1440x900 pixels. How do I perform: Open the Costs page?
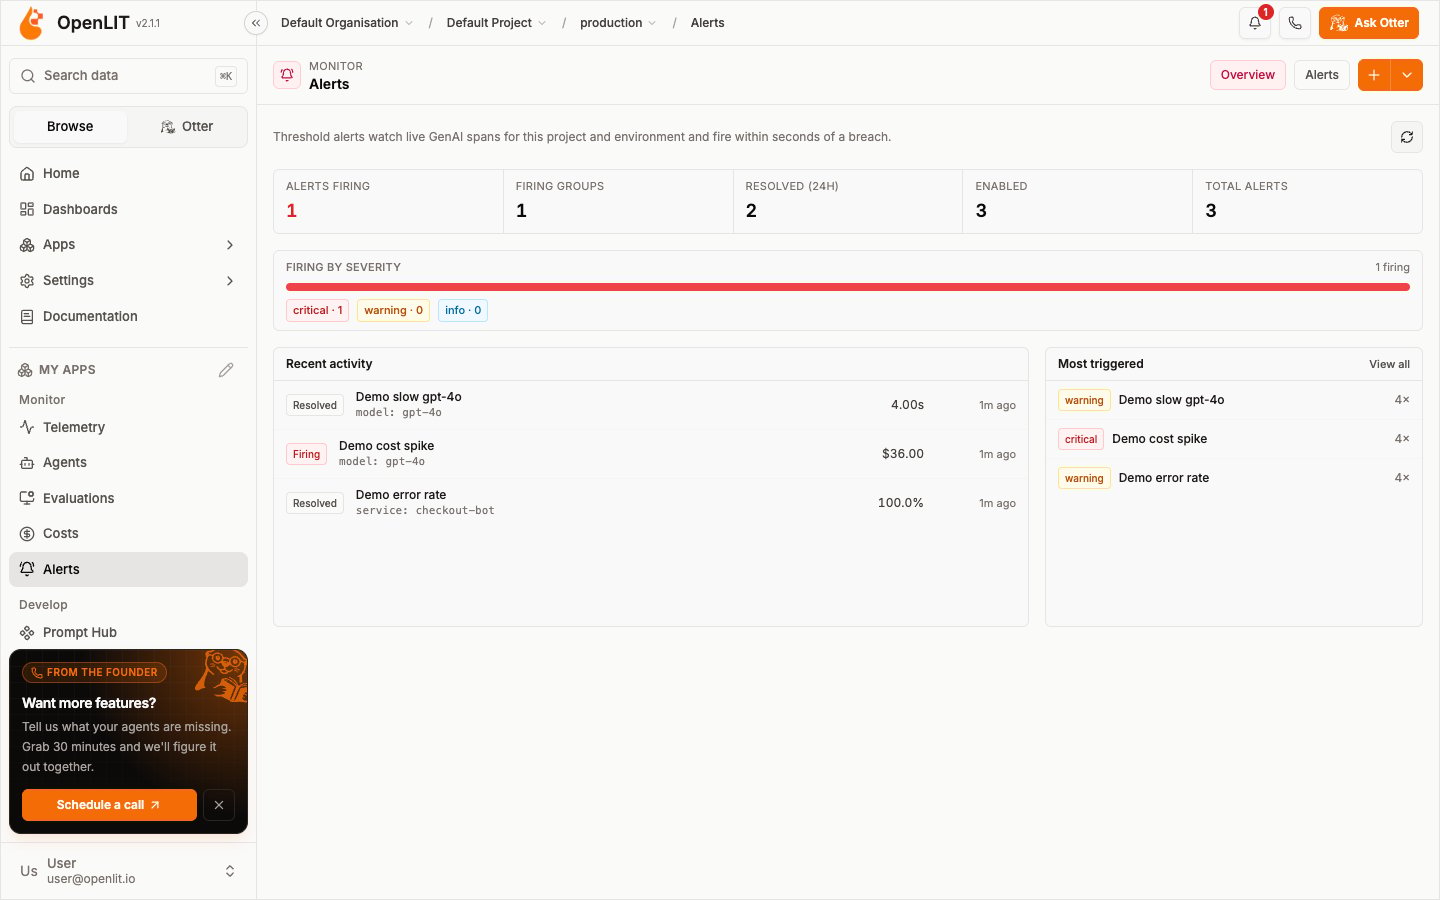click(x=128, y=534)
